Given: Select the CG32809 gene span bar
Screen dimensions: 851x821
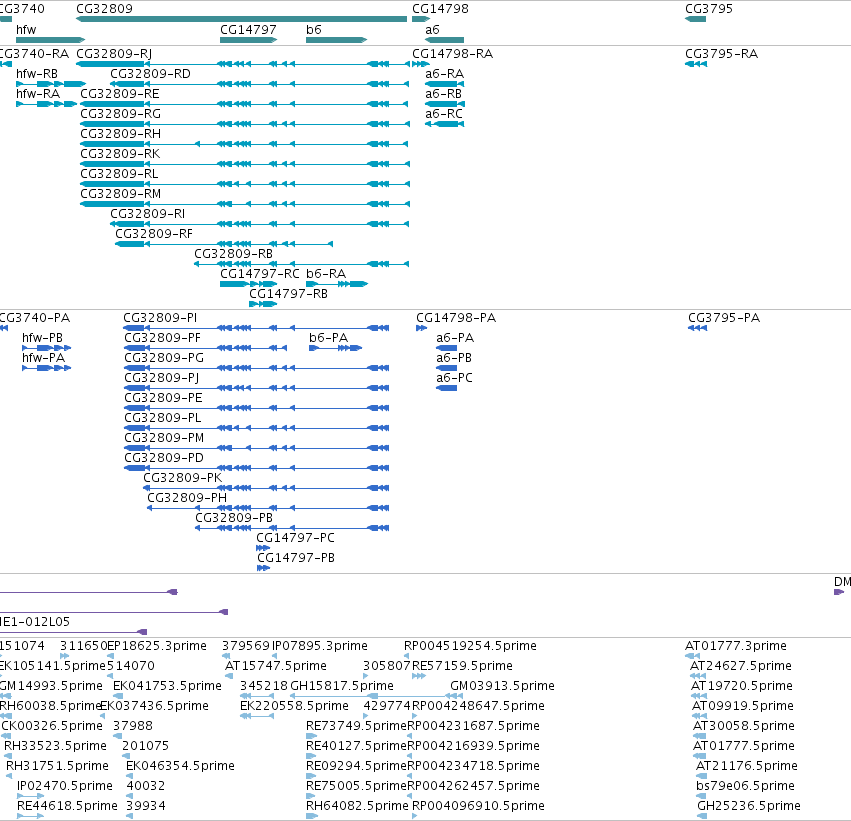Looking at the screenshot, I should pos(242,19).
